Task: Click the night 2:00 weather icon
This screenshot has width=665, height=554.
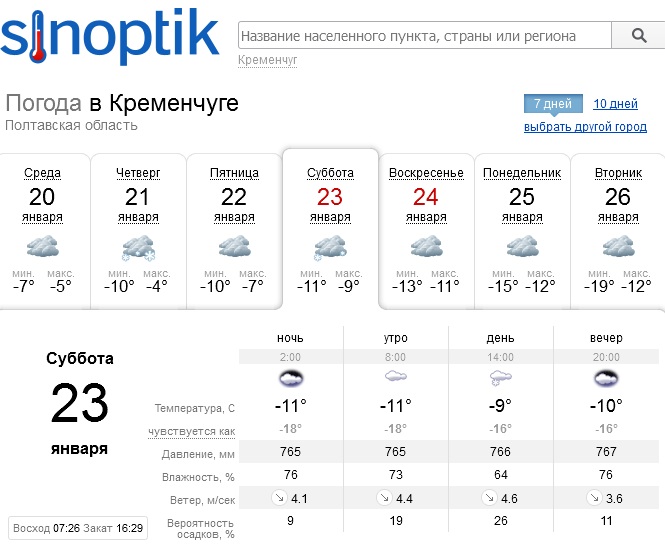Action: pos(291,378)
